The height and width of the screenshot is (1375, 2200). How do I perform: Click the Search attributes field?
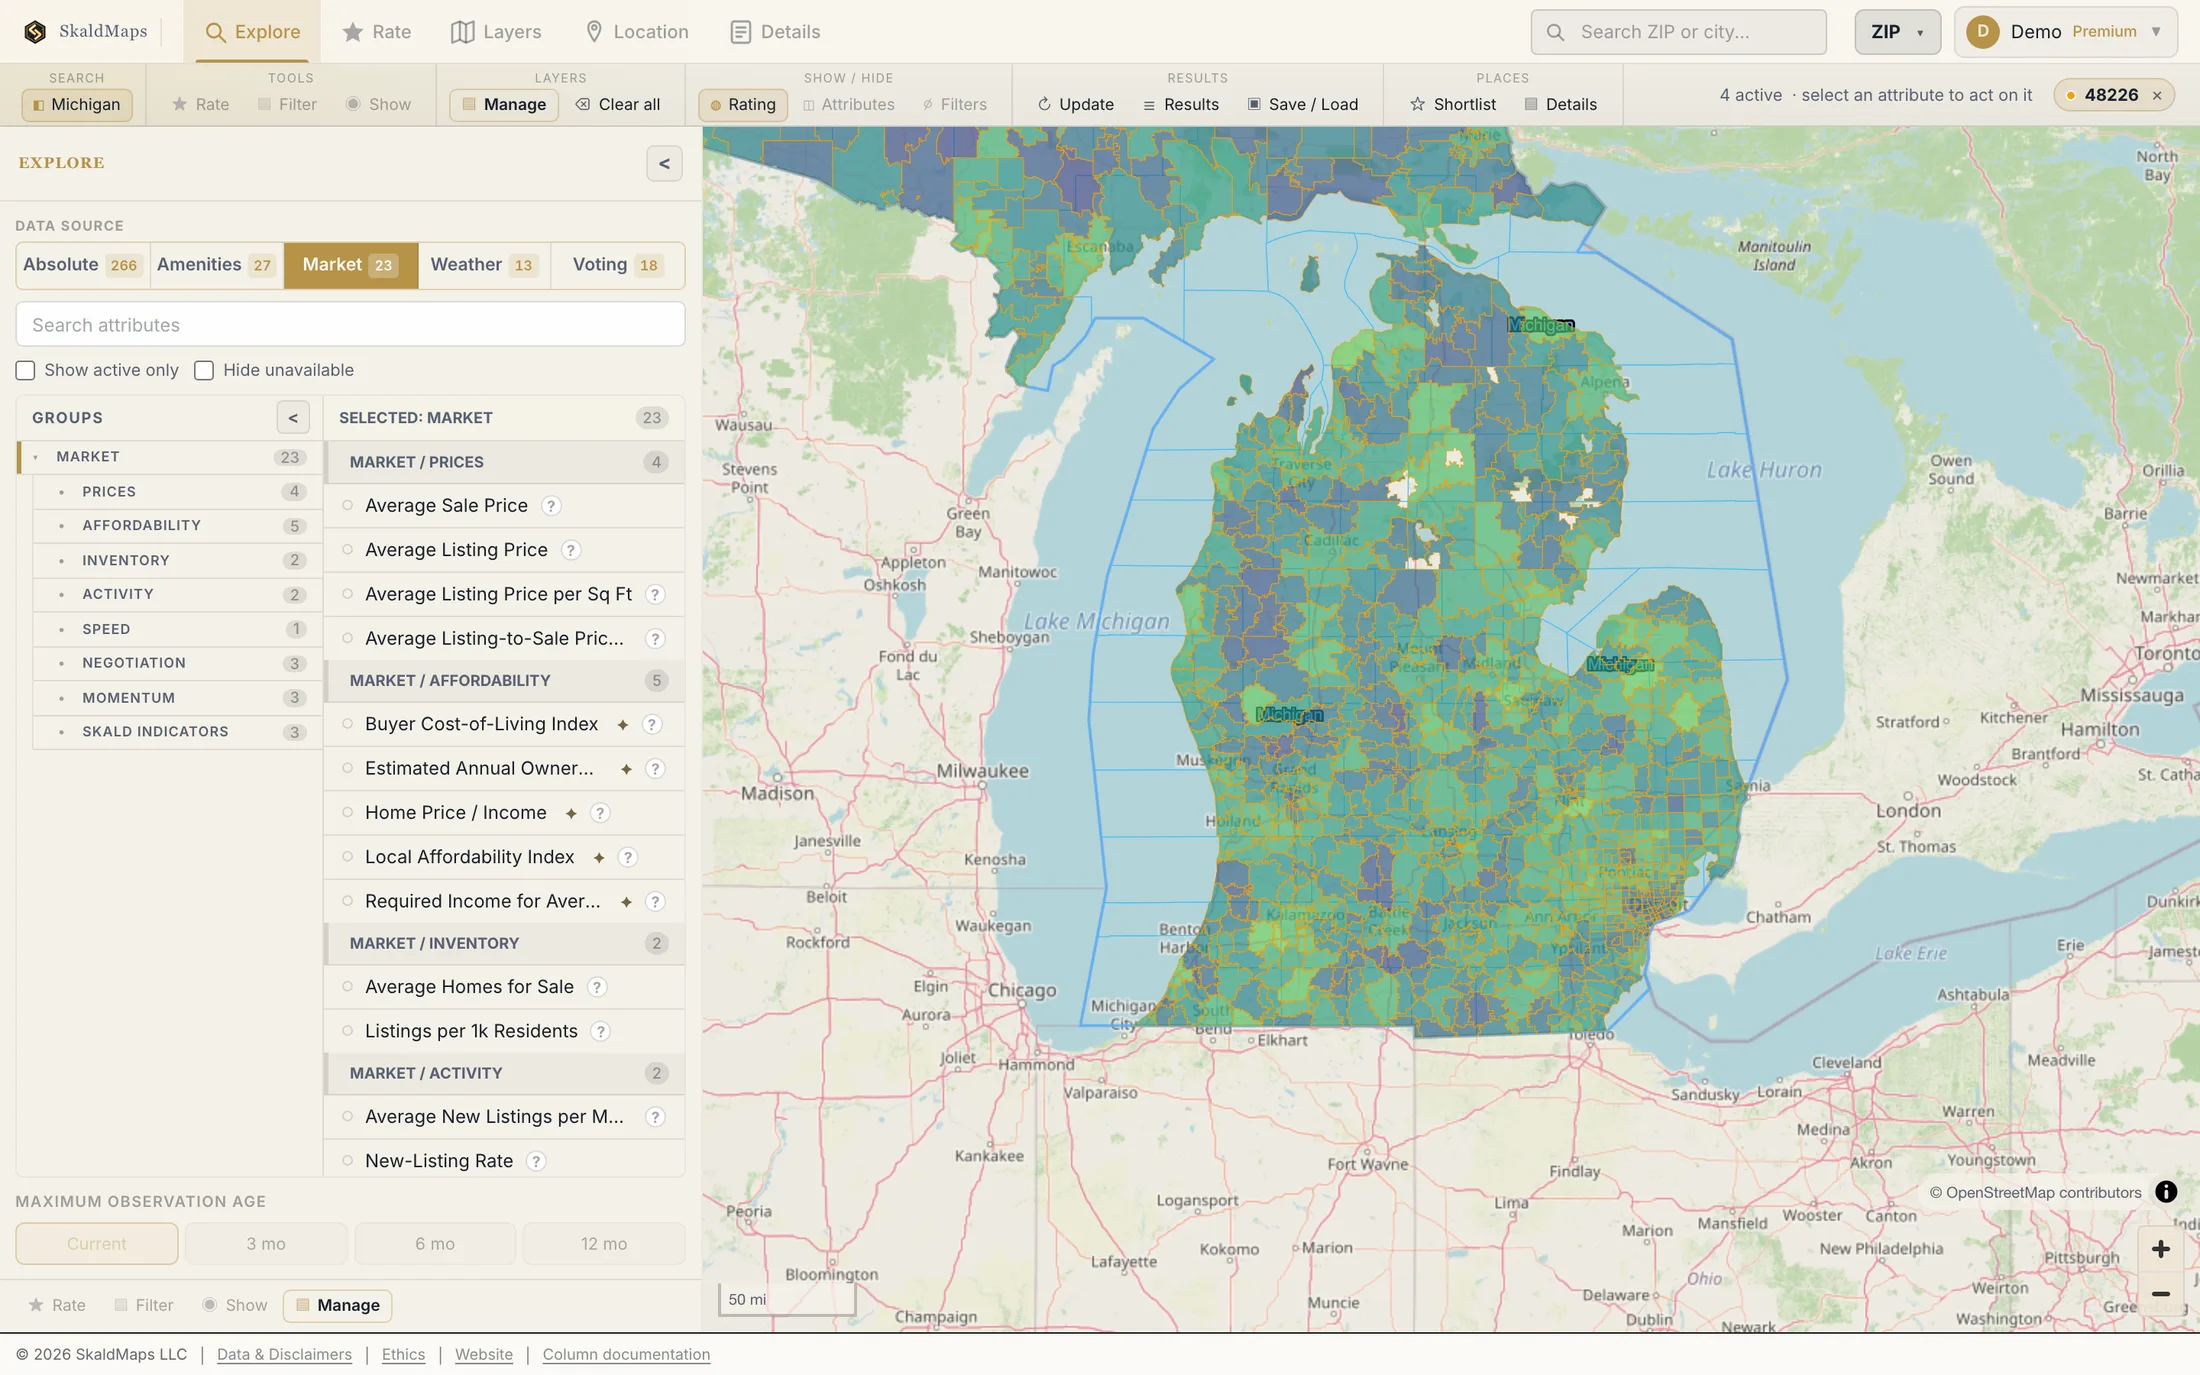(350, 325)
